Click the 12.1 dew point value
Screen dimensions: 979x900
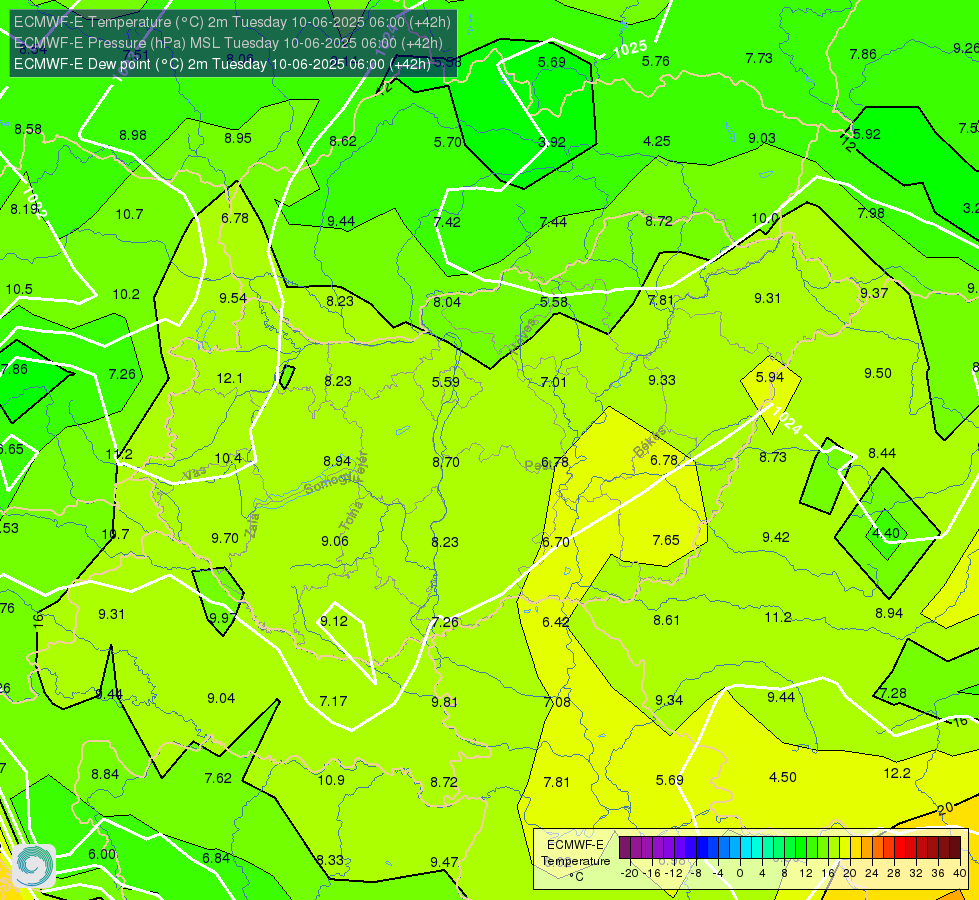(x=229, y=378)
